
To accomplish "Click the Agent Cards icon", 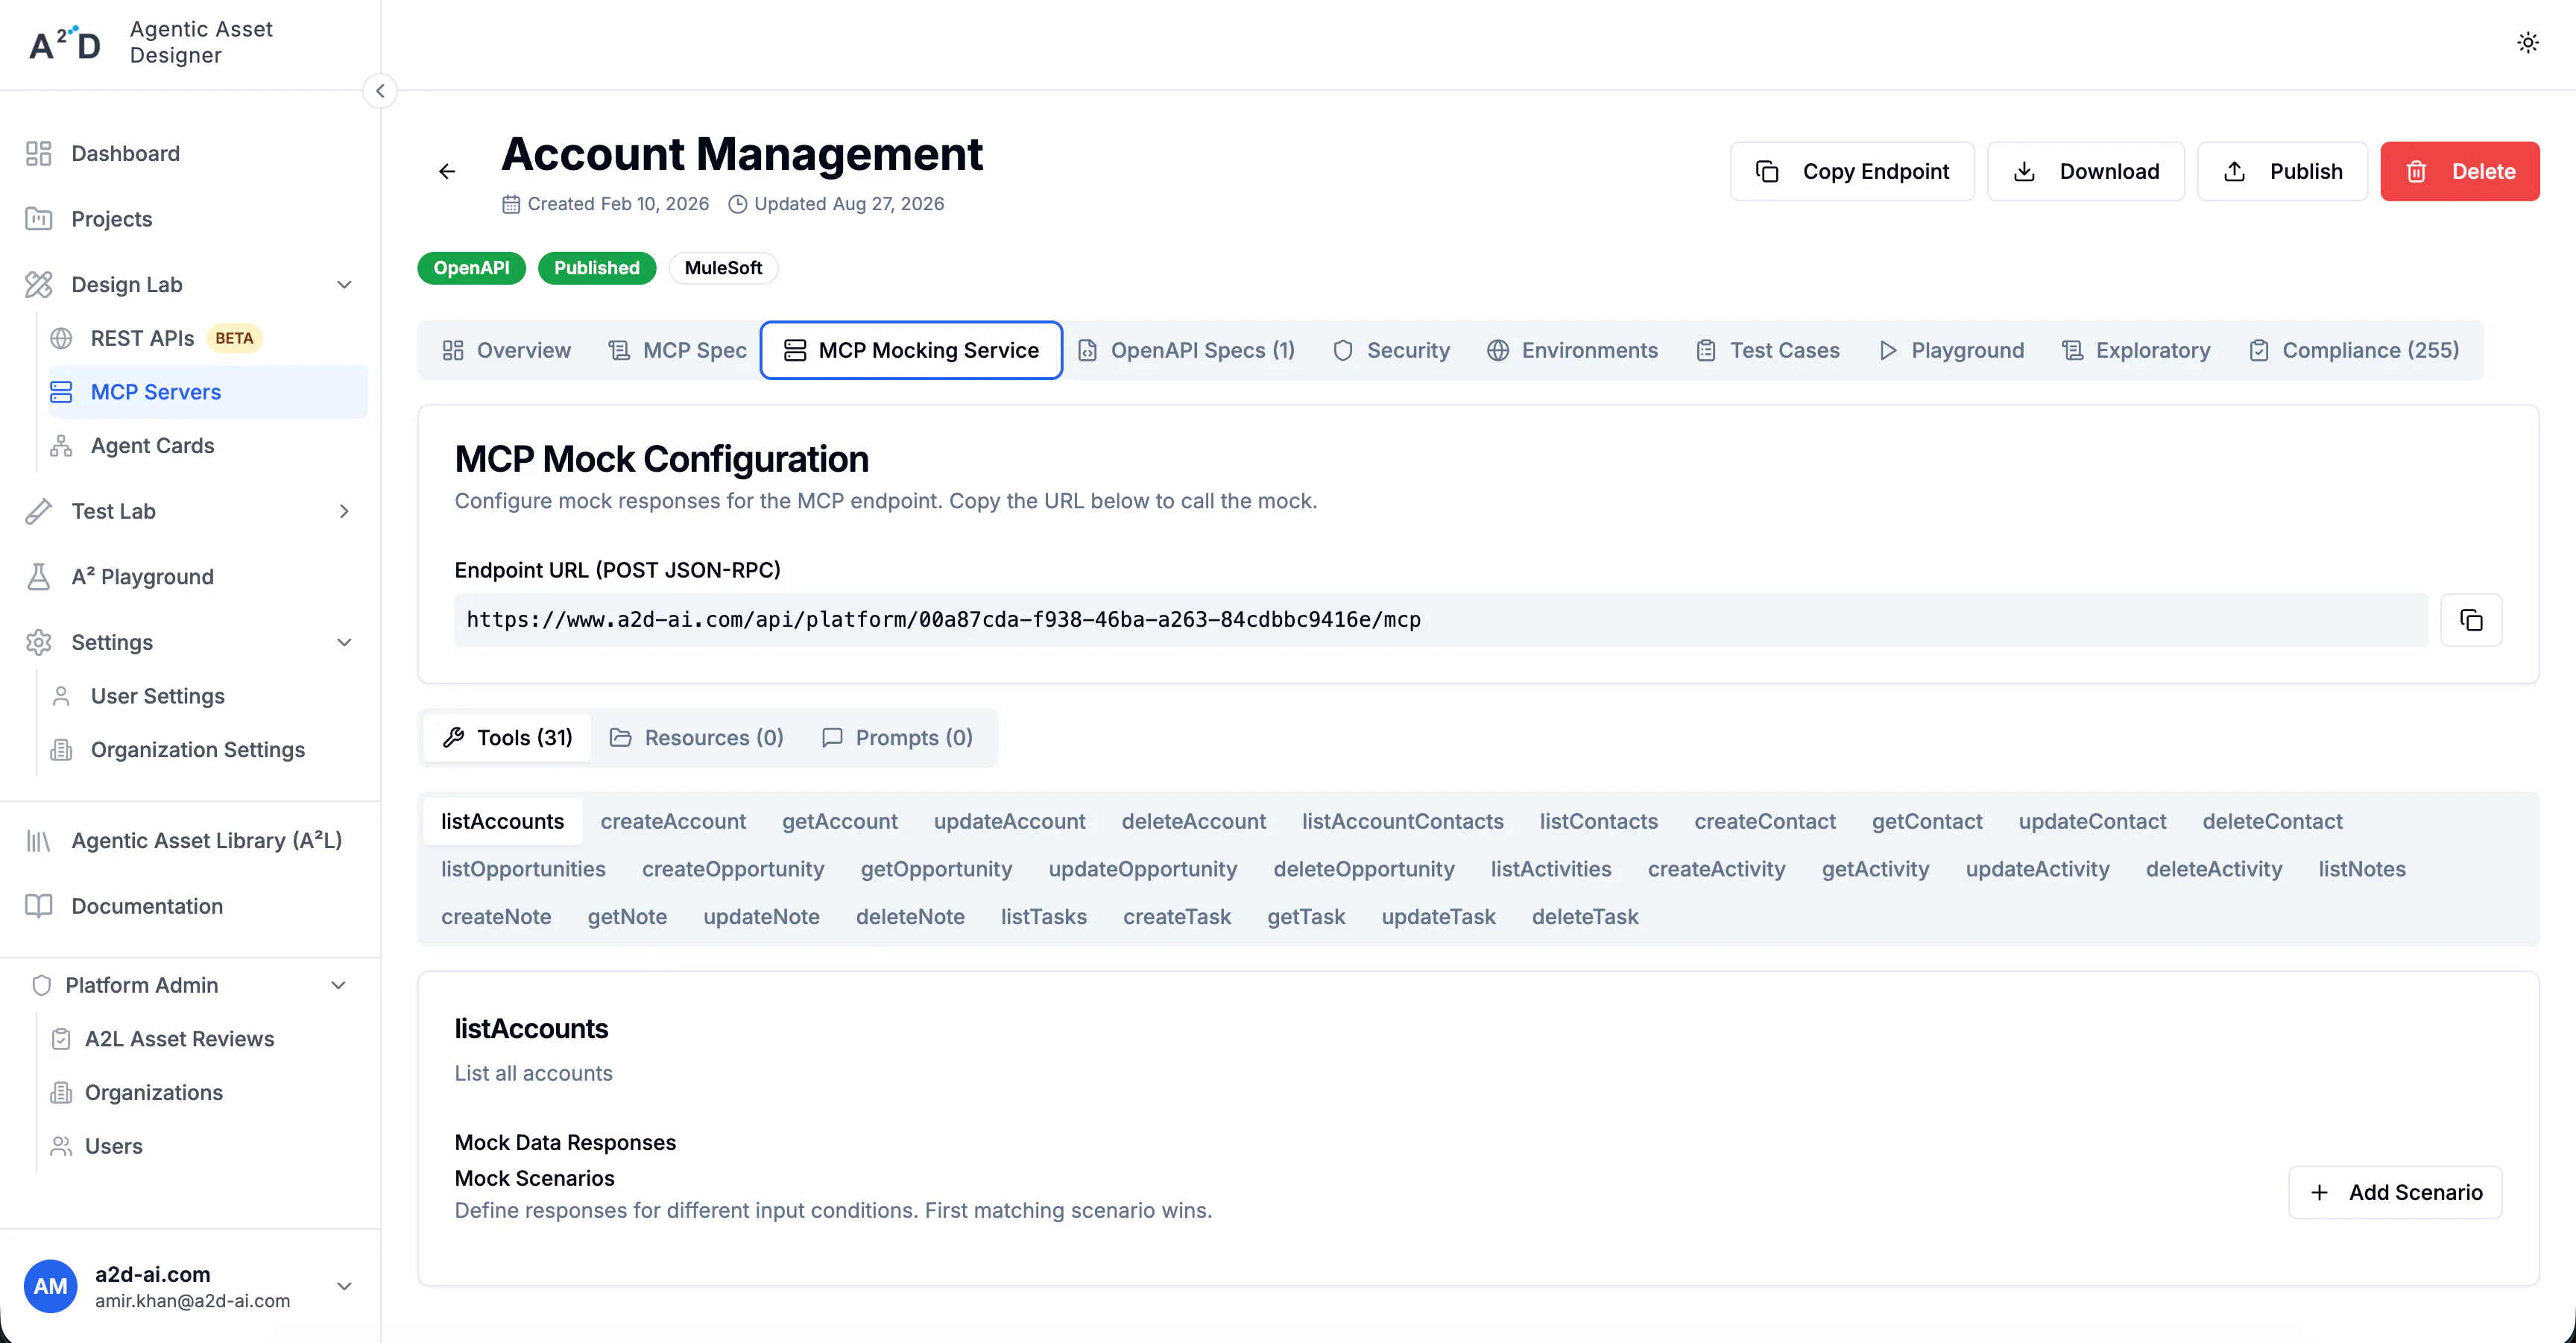I will click(x=61, y=446).
